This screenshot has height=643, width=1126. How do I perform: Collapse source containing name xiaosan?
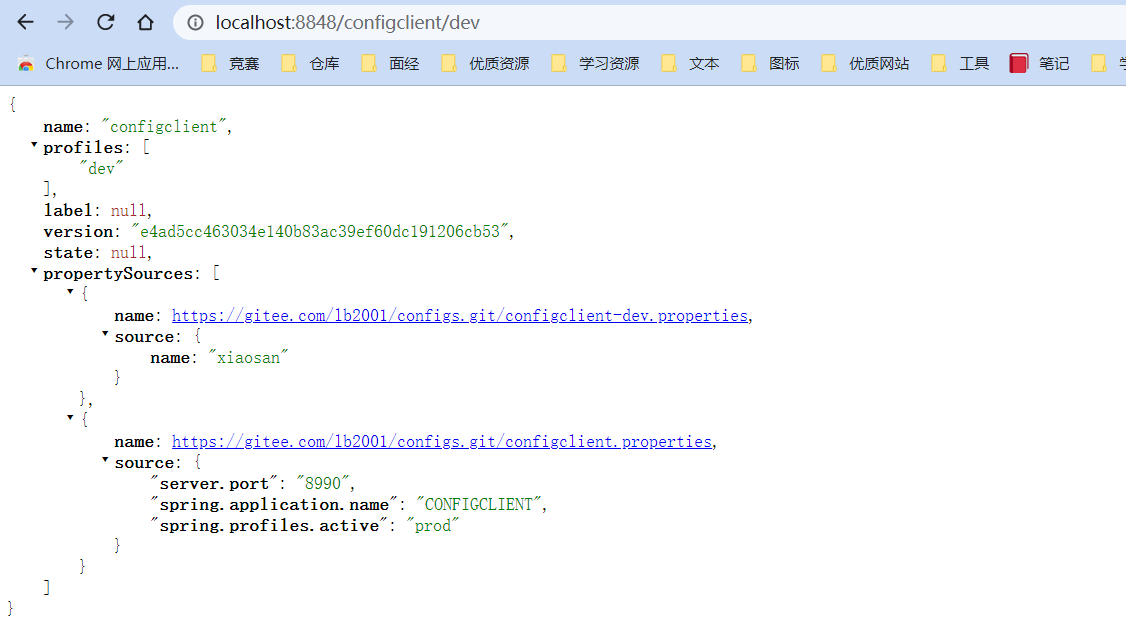click(105, 334)
